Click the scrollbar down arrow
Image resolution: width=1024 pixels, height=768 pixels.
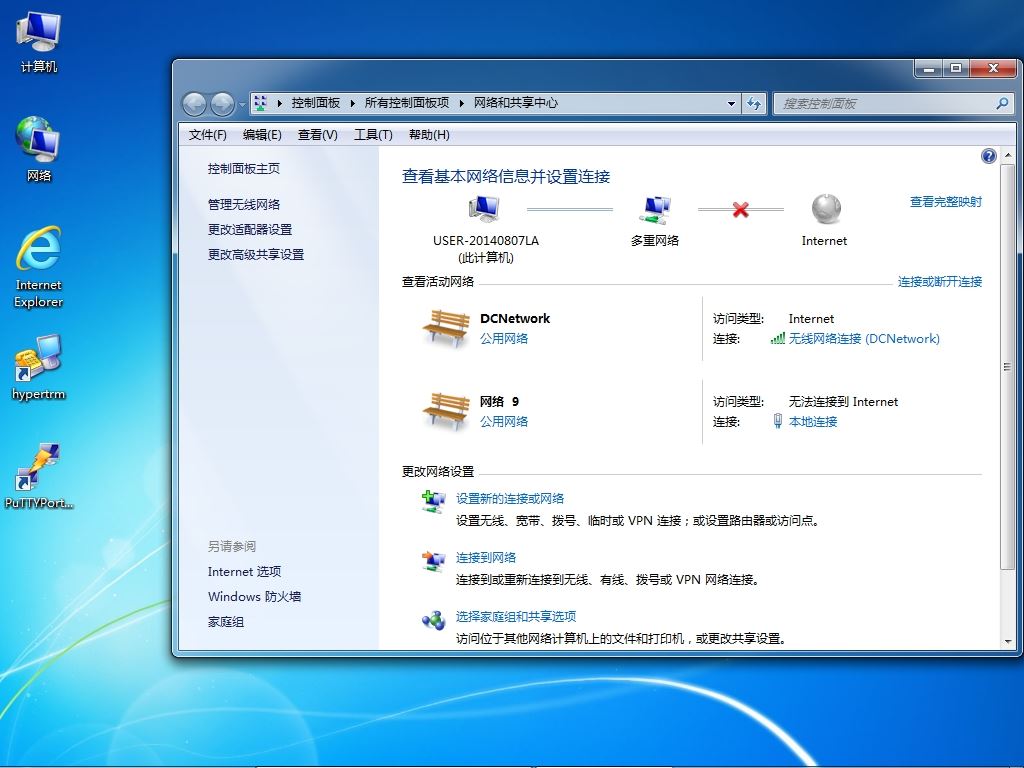(1008, 642)
